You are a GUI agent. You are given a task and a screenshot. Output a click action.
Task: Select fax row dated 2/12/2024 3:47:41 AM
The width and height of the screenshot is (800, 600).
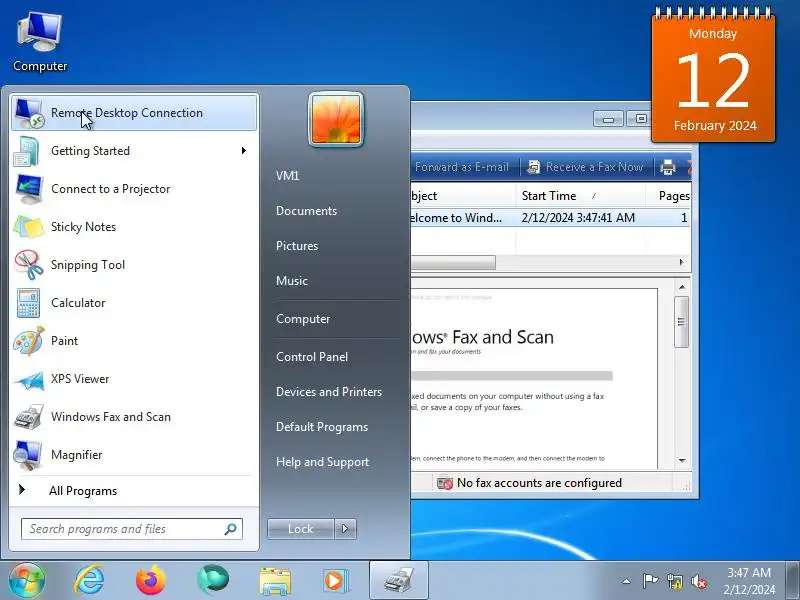[551, 218]
